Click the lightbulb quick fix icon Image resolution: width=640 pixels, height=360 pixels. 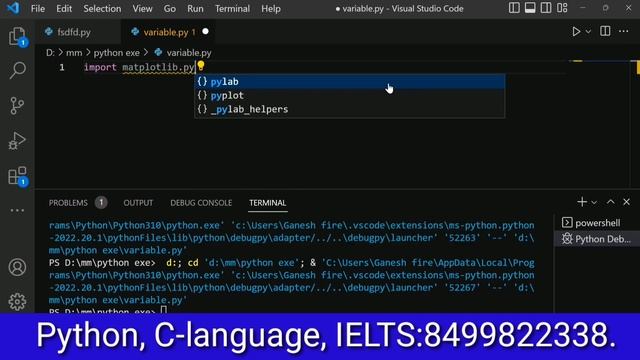pos(200,65)
